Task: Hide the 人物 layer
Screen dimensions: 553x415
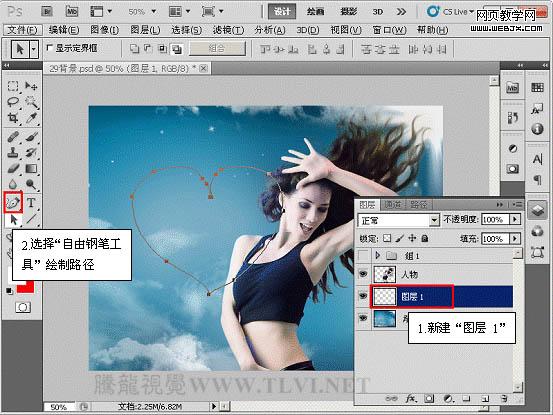Action: 363,274
